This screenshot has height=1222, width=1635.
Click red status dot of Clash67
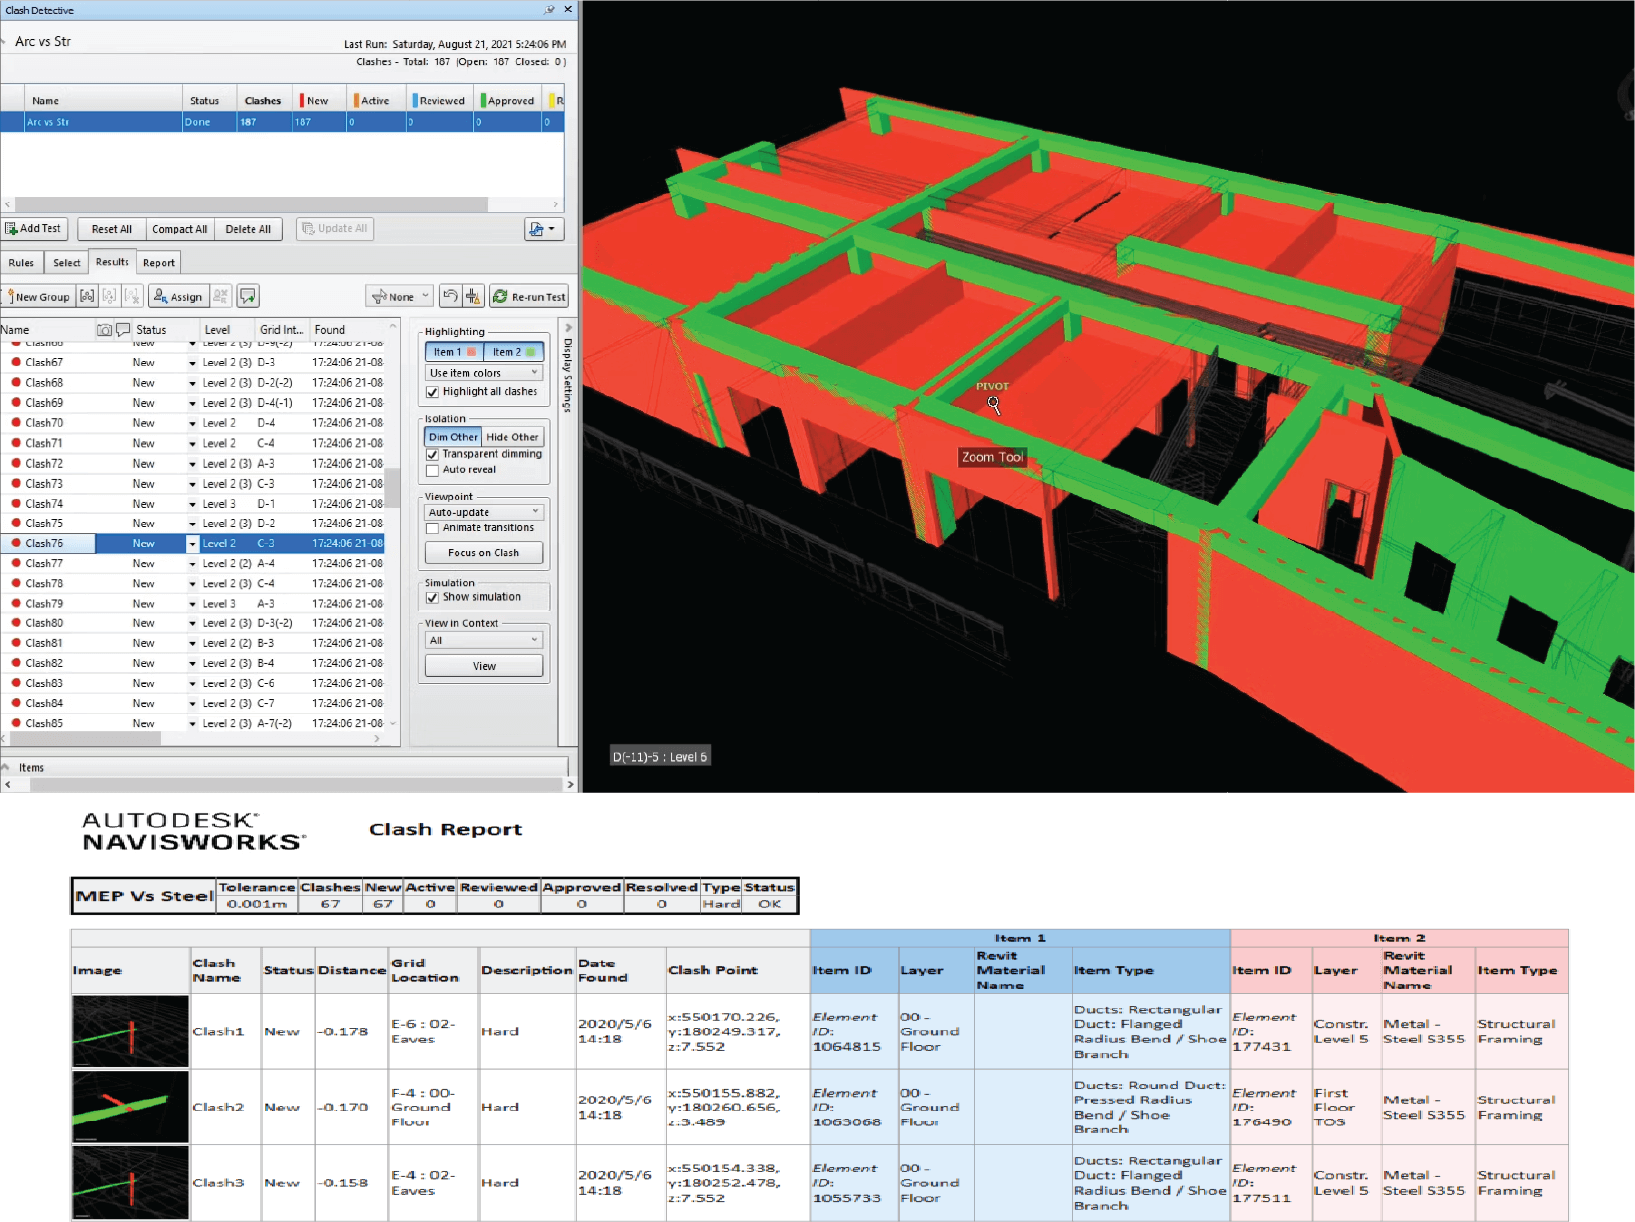tap(16, 362)
